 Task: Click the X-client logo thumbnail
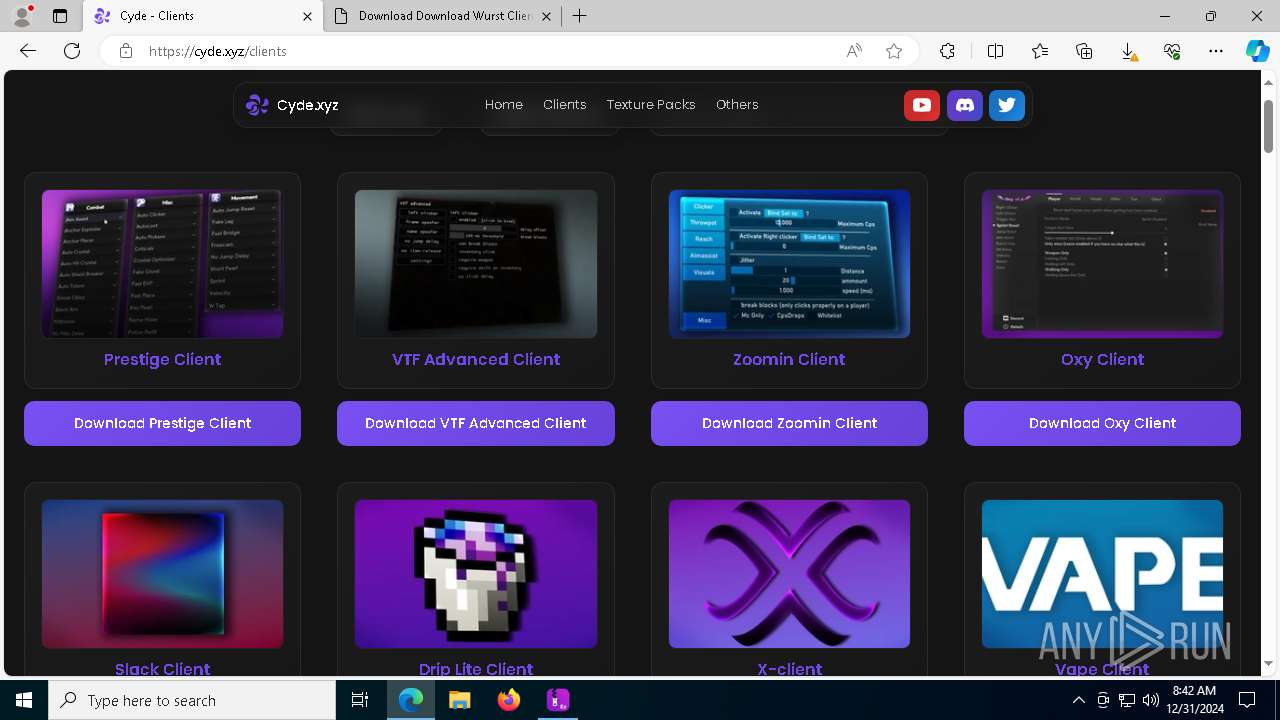789,574
